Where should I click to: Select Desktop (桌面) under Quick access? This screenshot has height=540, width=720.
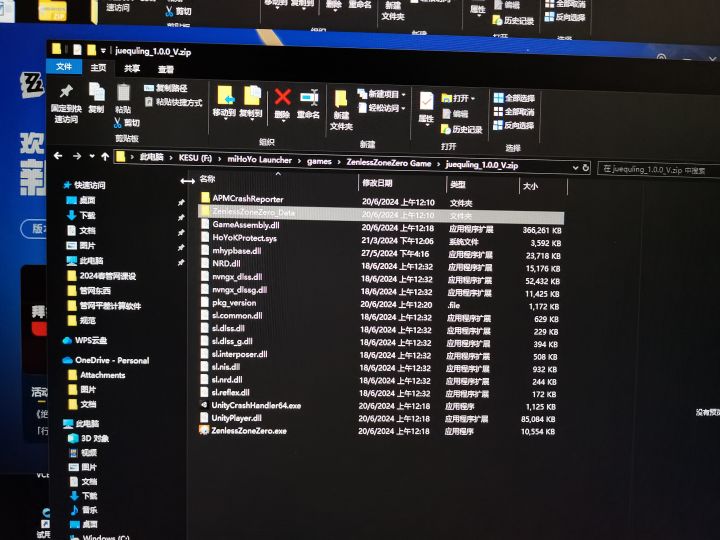click(x=81, y=200)
